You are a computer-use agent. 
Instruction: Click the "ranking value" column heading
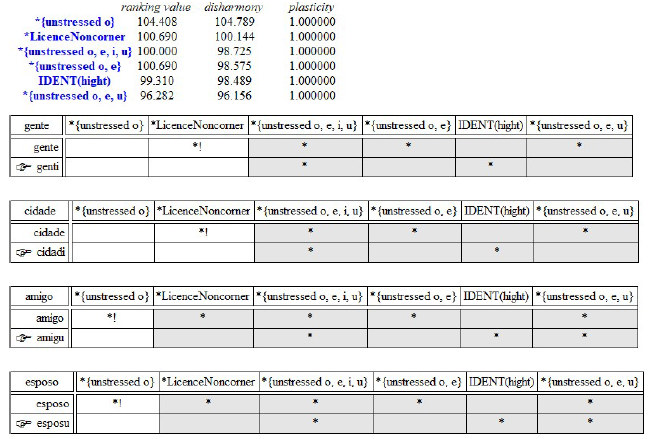[x=164, y=8]
